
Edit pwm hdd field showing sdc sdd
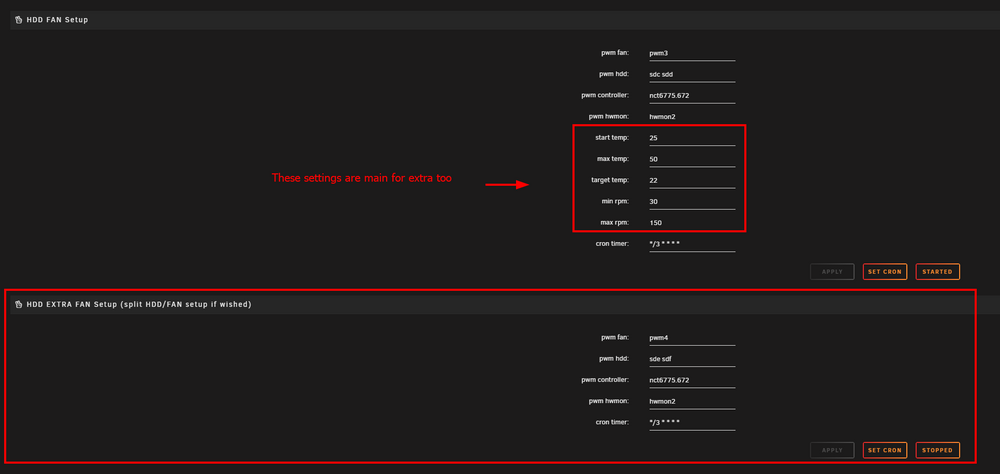(692, 74)
